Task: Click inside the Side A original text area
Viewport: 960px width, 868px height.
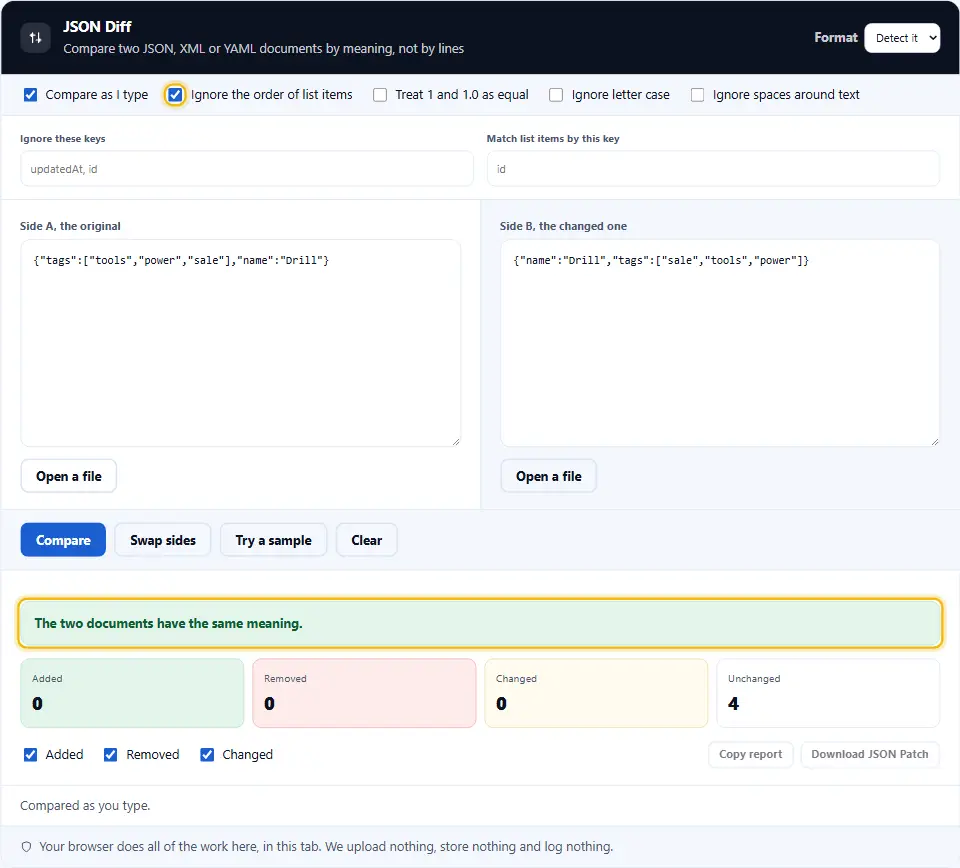Action: pyautogui.click(x=241, y=343)
